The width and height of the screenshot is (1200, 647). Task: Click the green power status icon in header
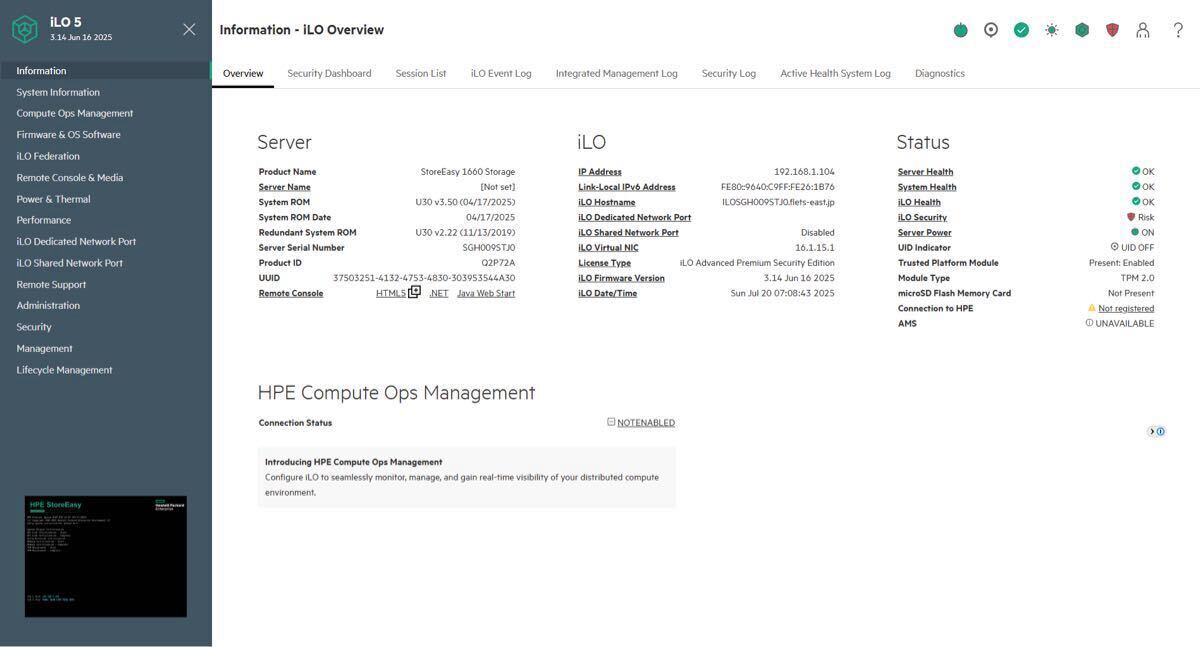[961, 30]
